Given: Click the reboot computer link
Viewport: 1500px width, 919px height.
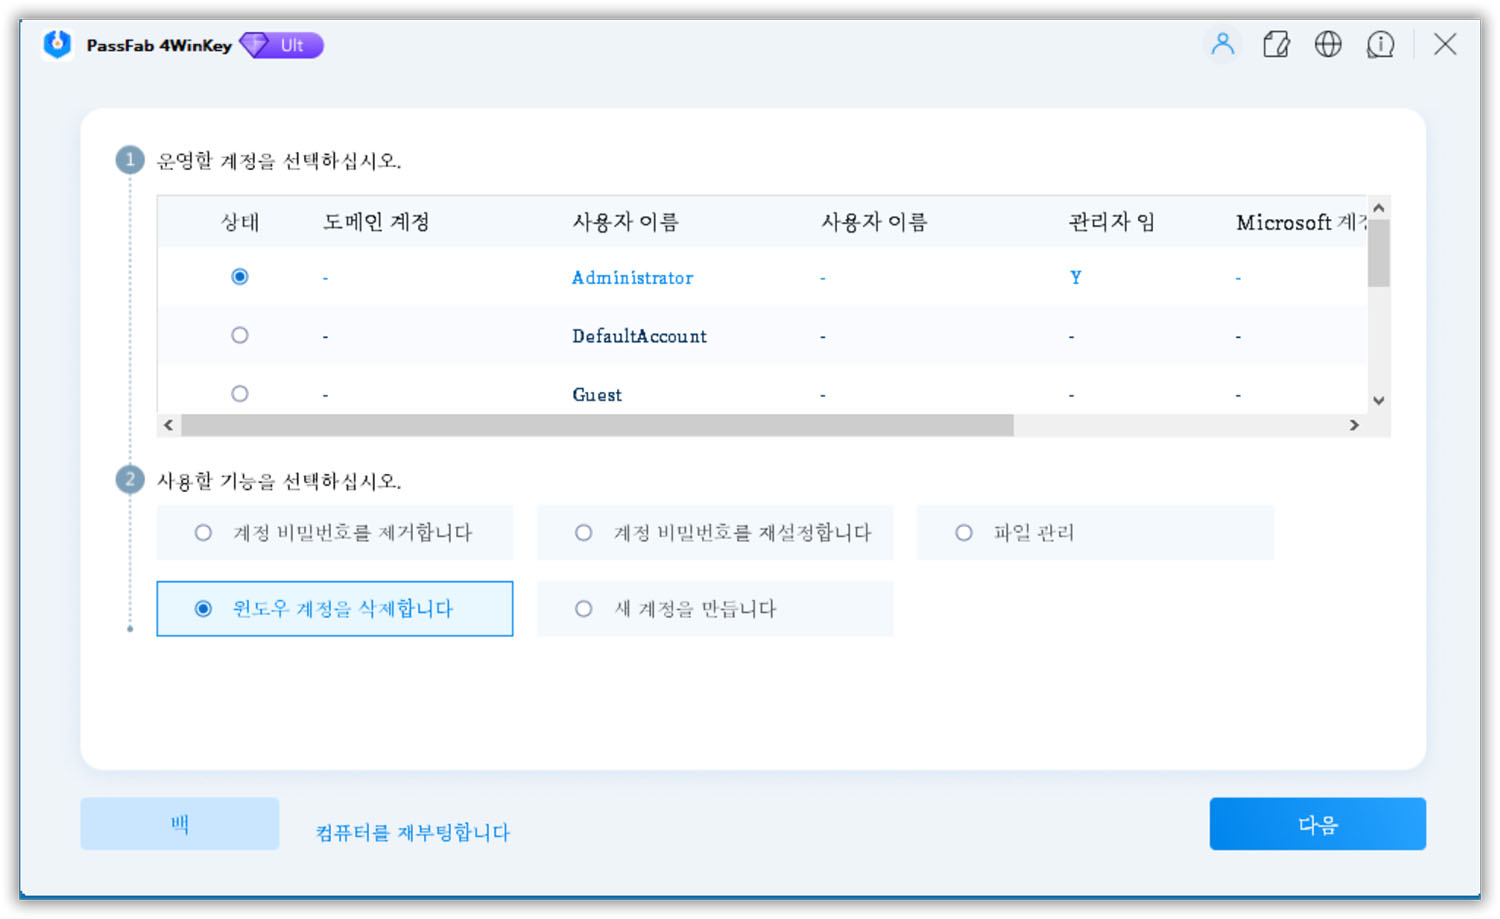Looking at the screenshot, I should (x=408, y=832).
